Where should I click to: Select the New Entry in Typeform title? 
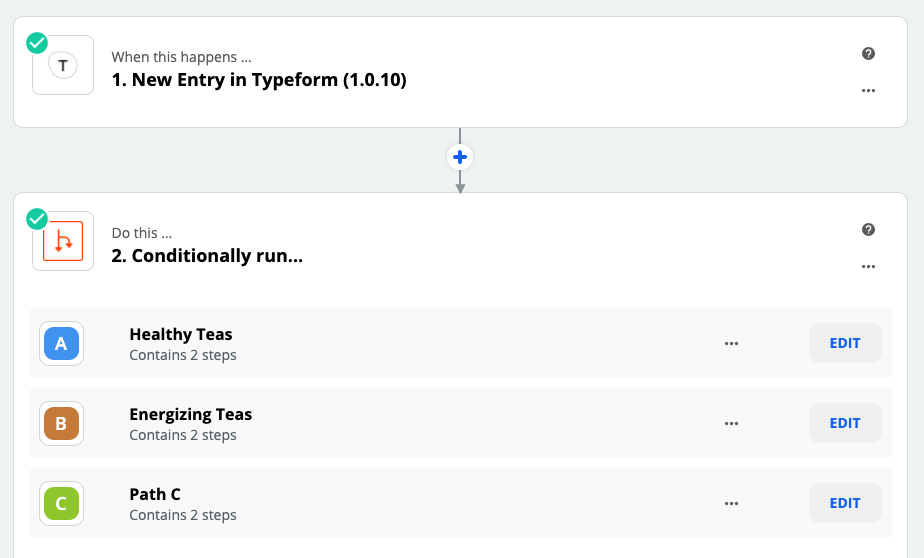click(259, 80)
